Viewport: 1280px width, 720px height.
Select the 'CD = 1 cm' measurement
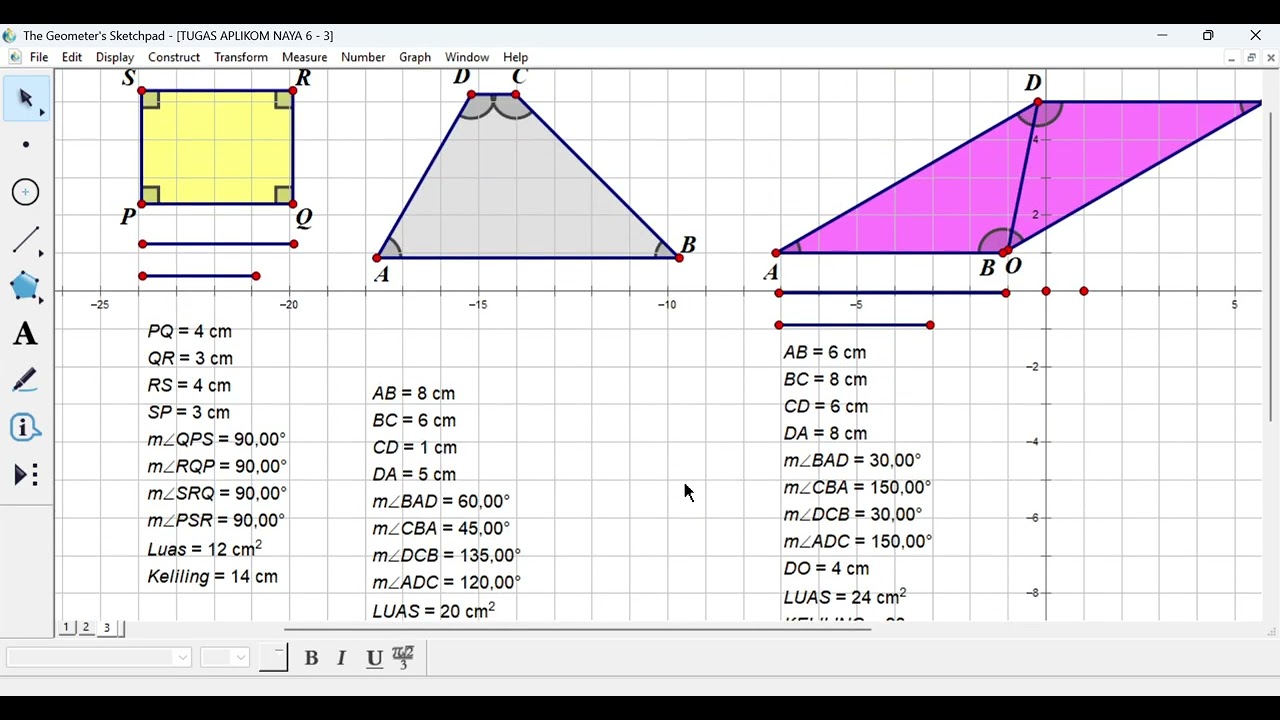coord(415,447)
